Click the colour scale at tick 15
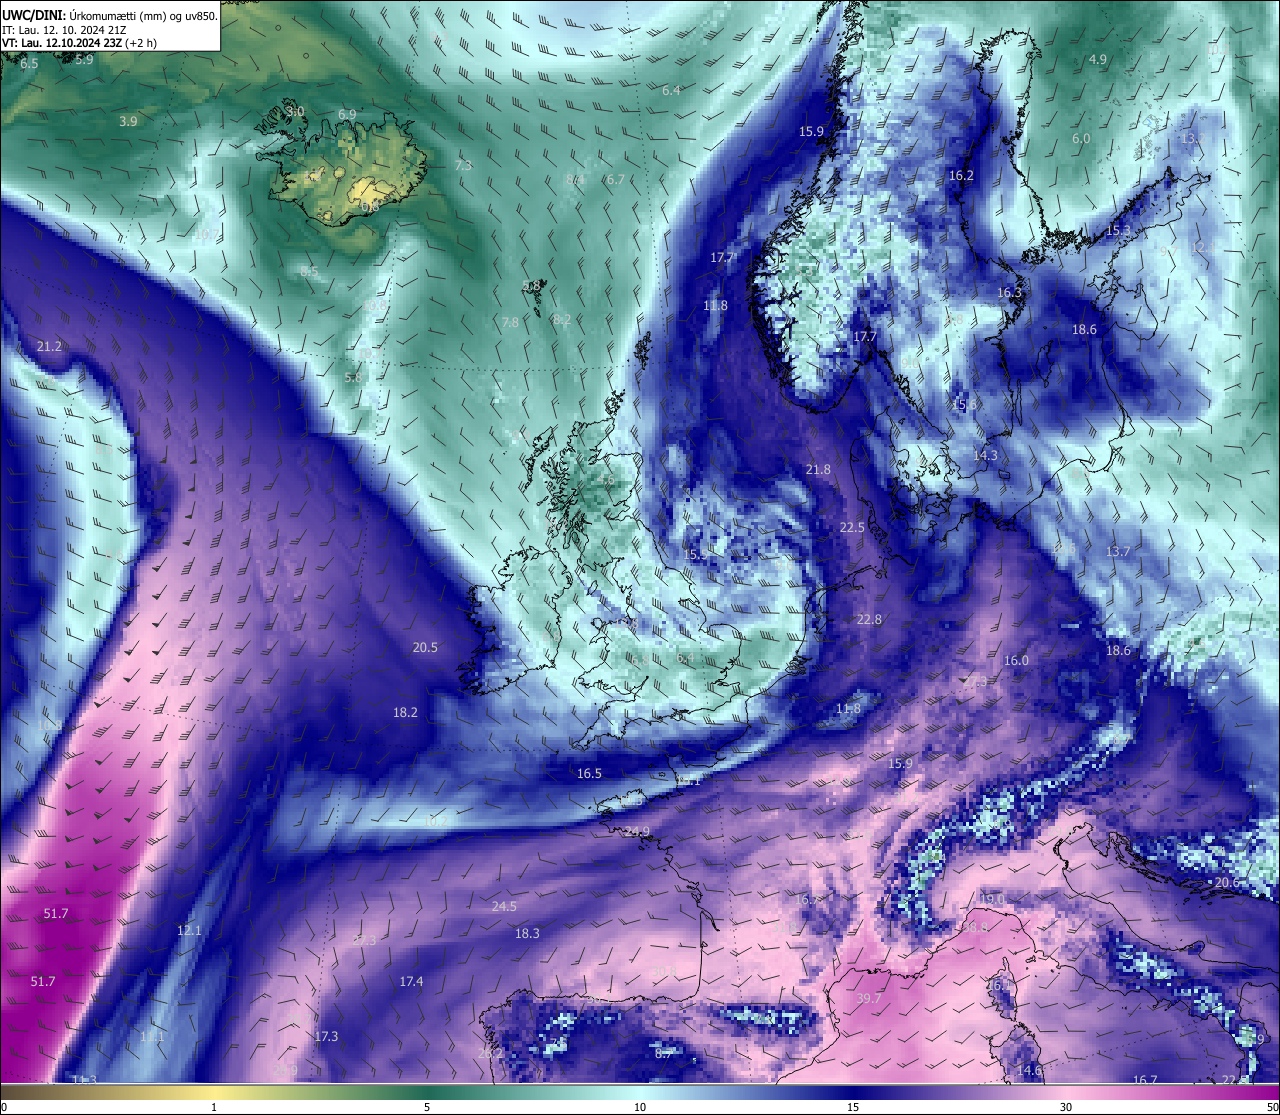 [x=853, y=1107]
